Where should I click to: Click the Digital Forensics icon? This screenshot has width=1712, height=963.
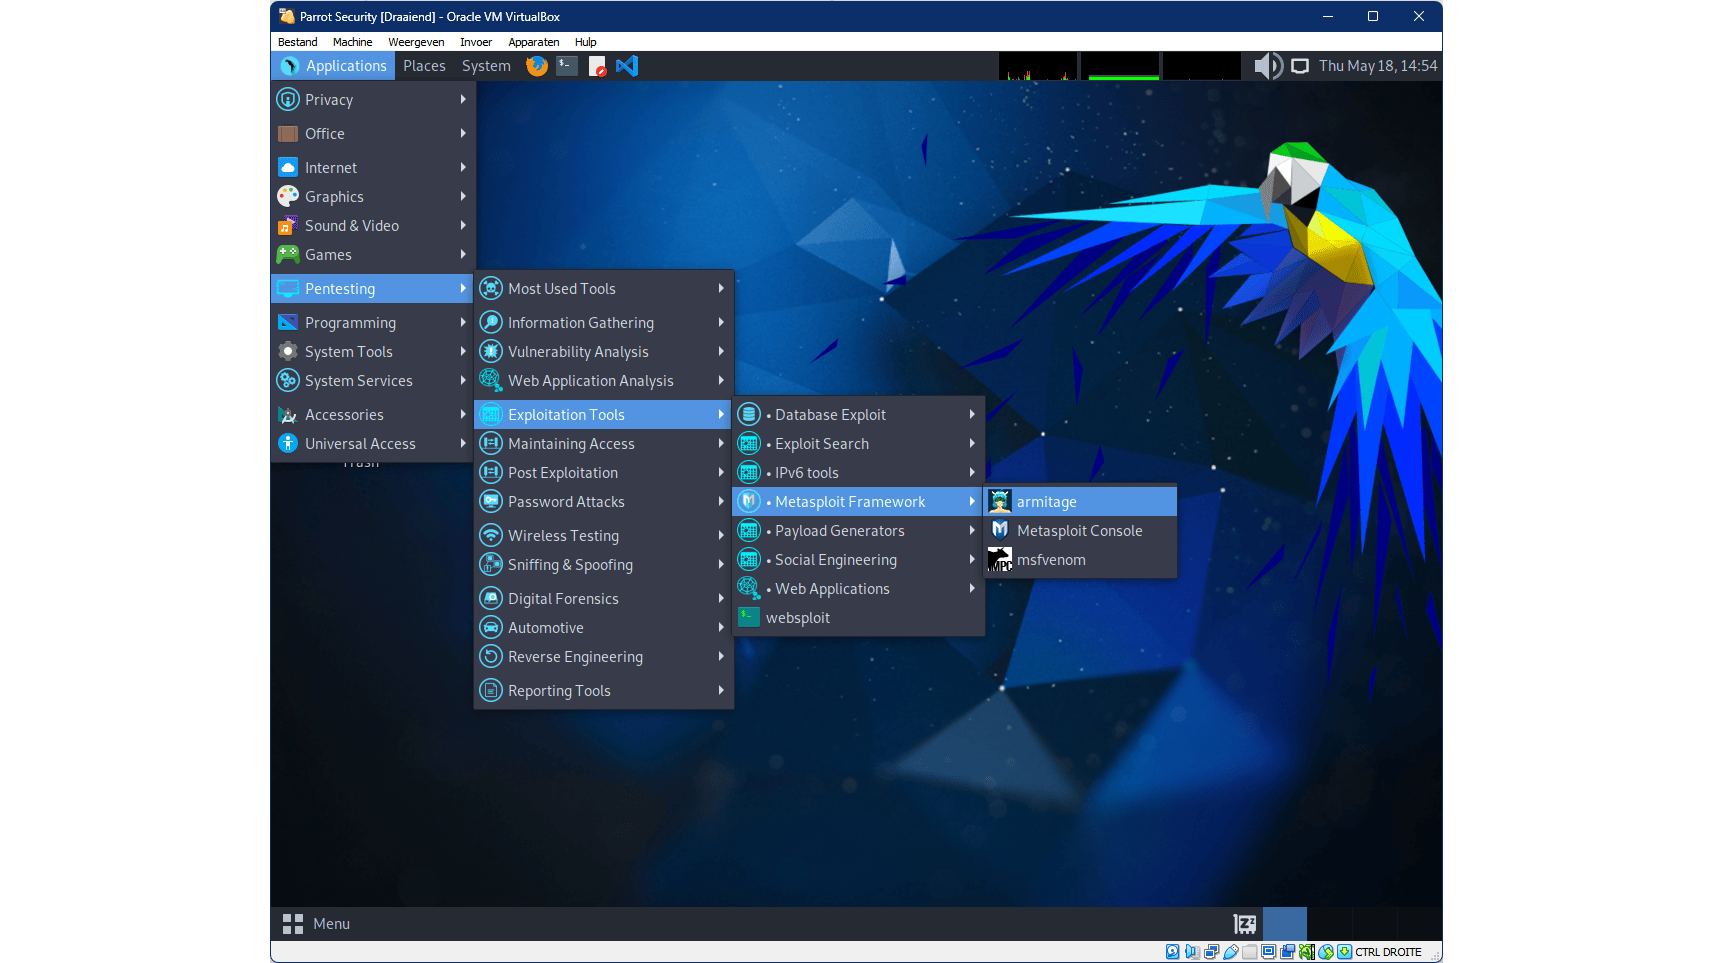491,599
